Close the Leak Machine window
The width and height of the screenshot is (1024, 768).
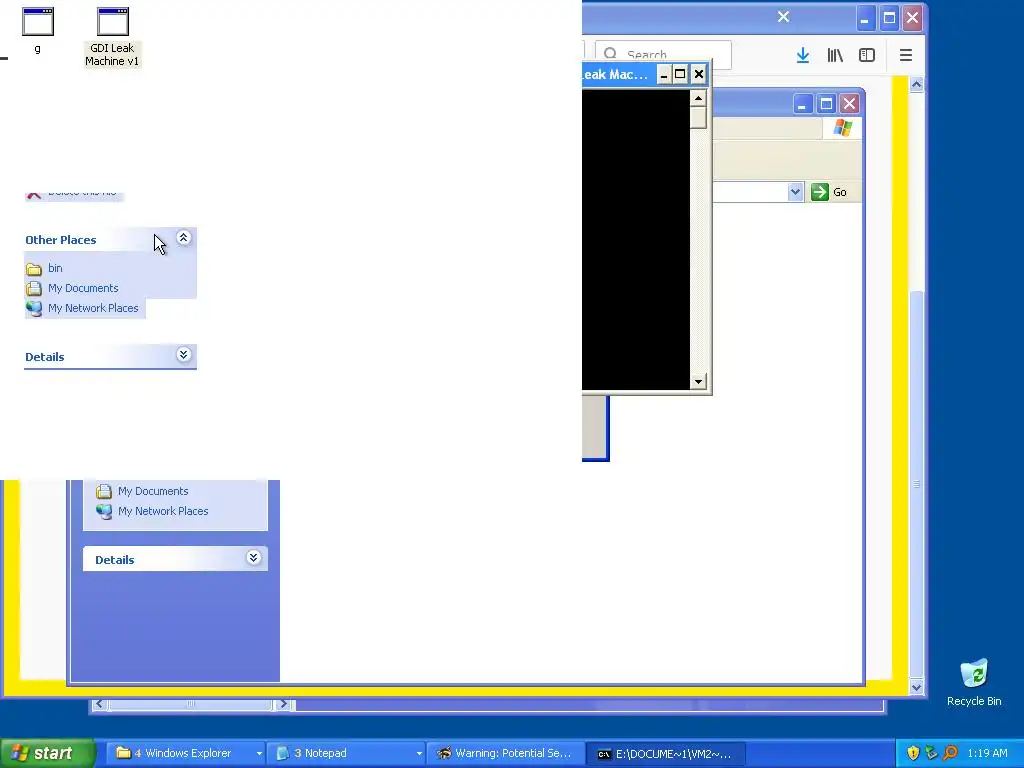click(699, 74)
